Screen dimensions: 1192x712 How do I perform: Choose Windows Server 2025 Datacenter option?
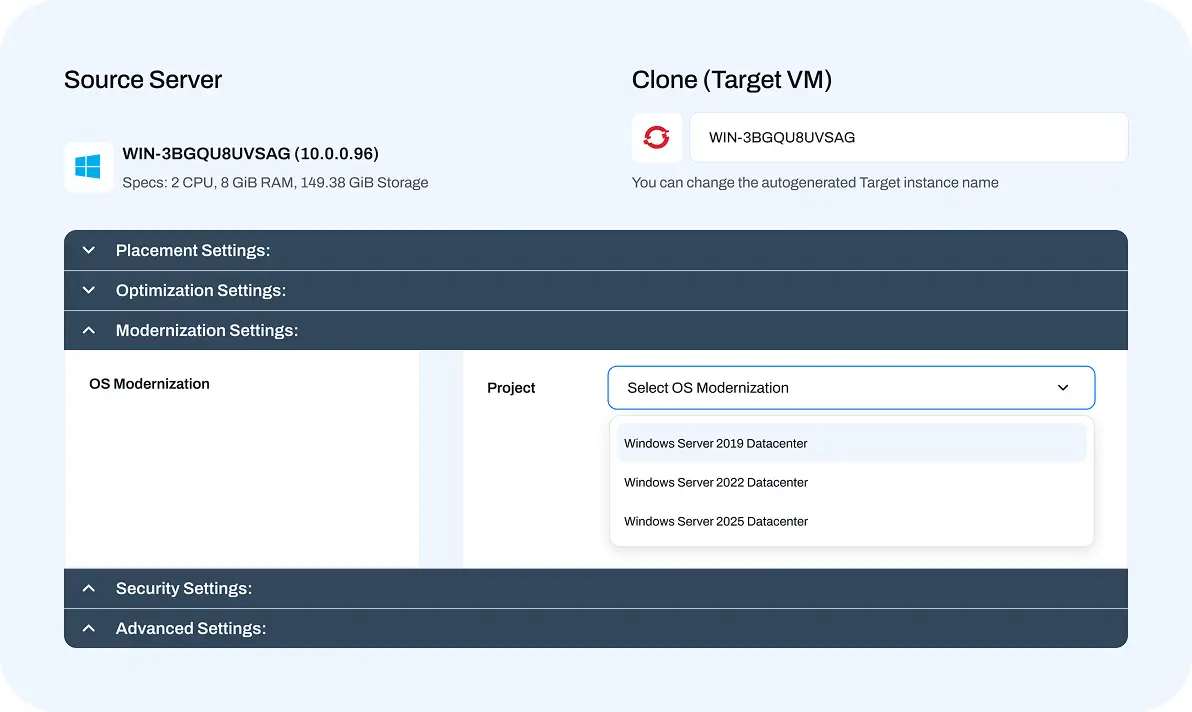[x=851, y=521]
